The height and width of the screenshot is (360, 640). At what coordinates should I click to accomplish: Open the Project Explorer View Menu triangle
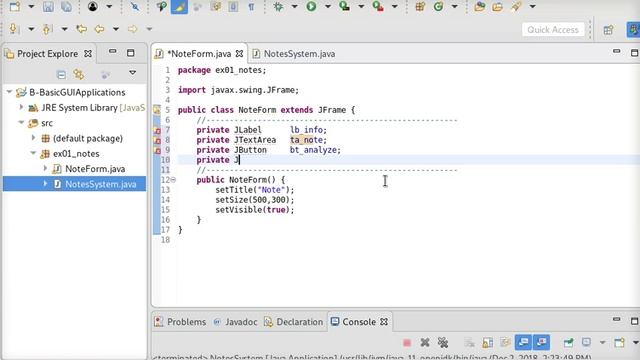pos(133,73)
